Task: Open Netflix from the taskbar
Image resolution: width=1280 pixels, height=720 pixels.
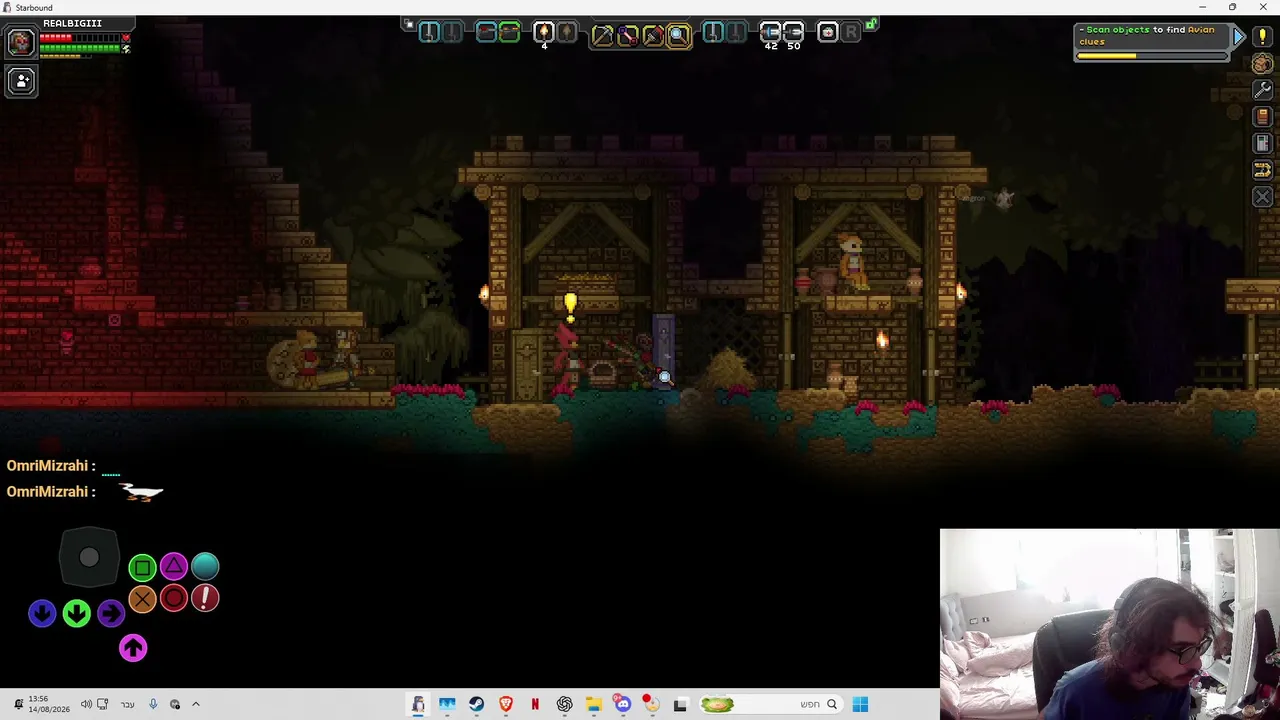Action: pos(535,704)
